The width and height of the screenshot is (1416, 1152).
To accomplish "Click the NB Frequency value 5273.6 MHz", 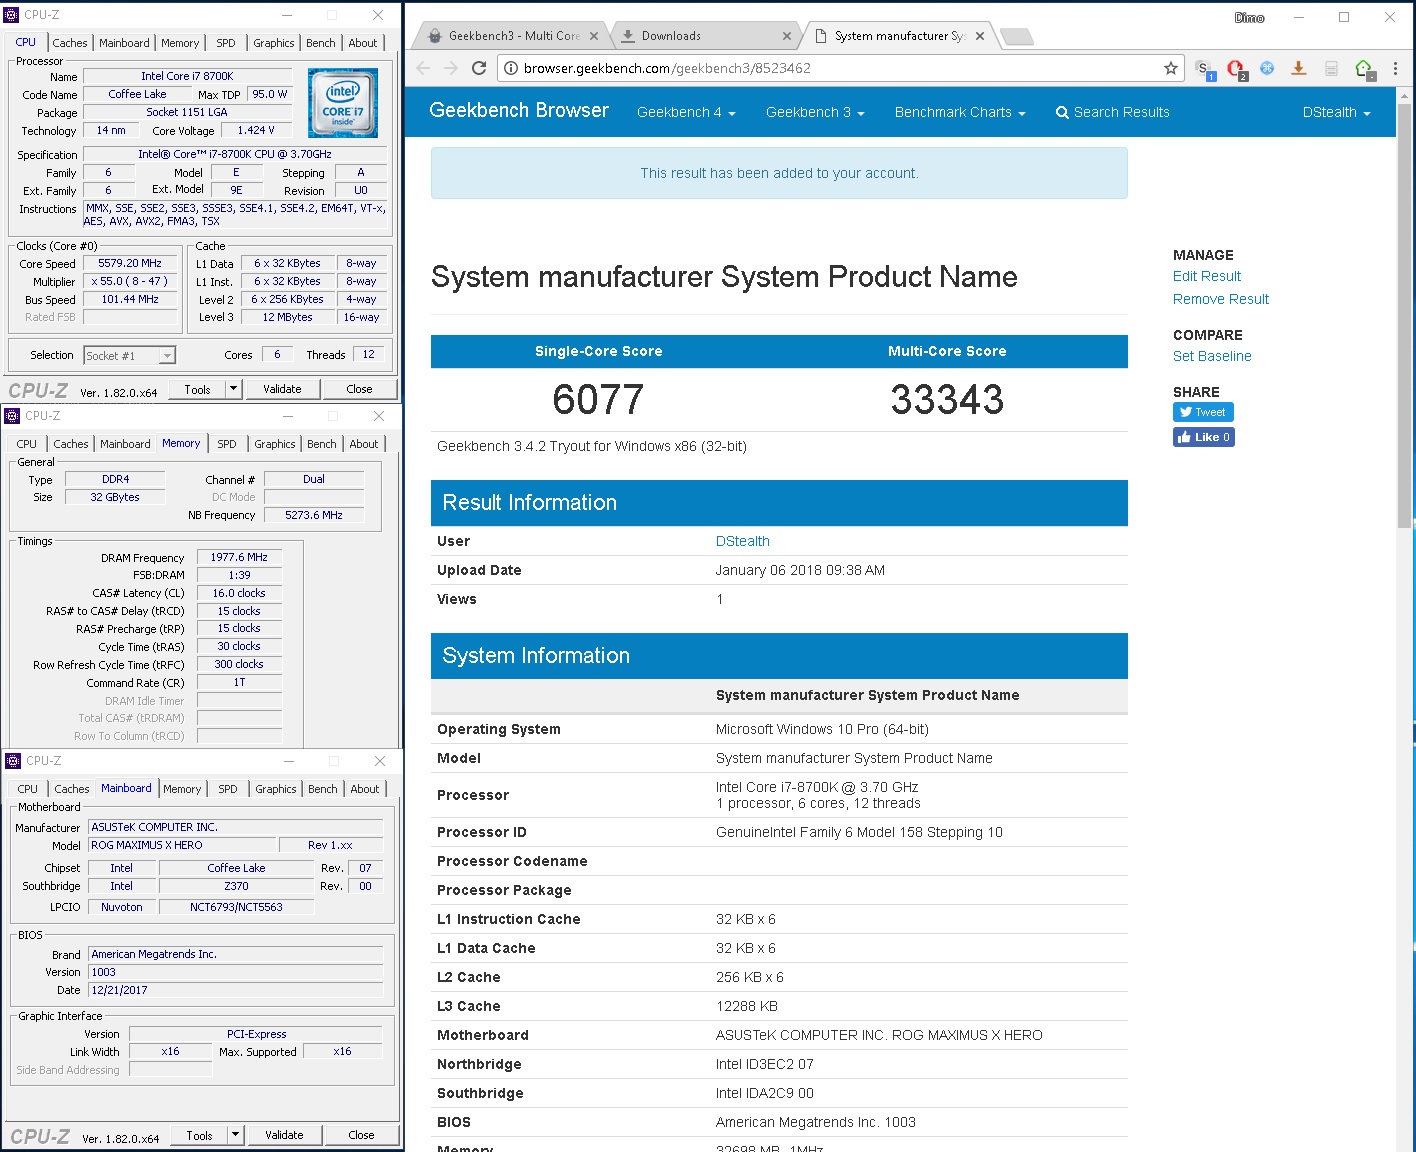I will click(314, 515).
